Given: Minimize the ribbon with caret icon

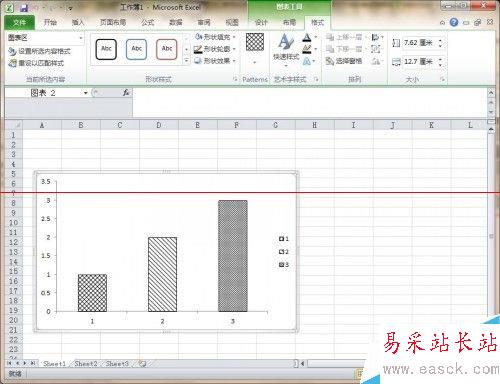Looking at the screenshot, I should 442,23.
